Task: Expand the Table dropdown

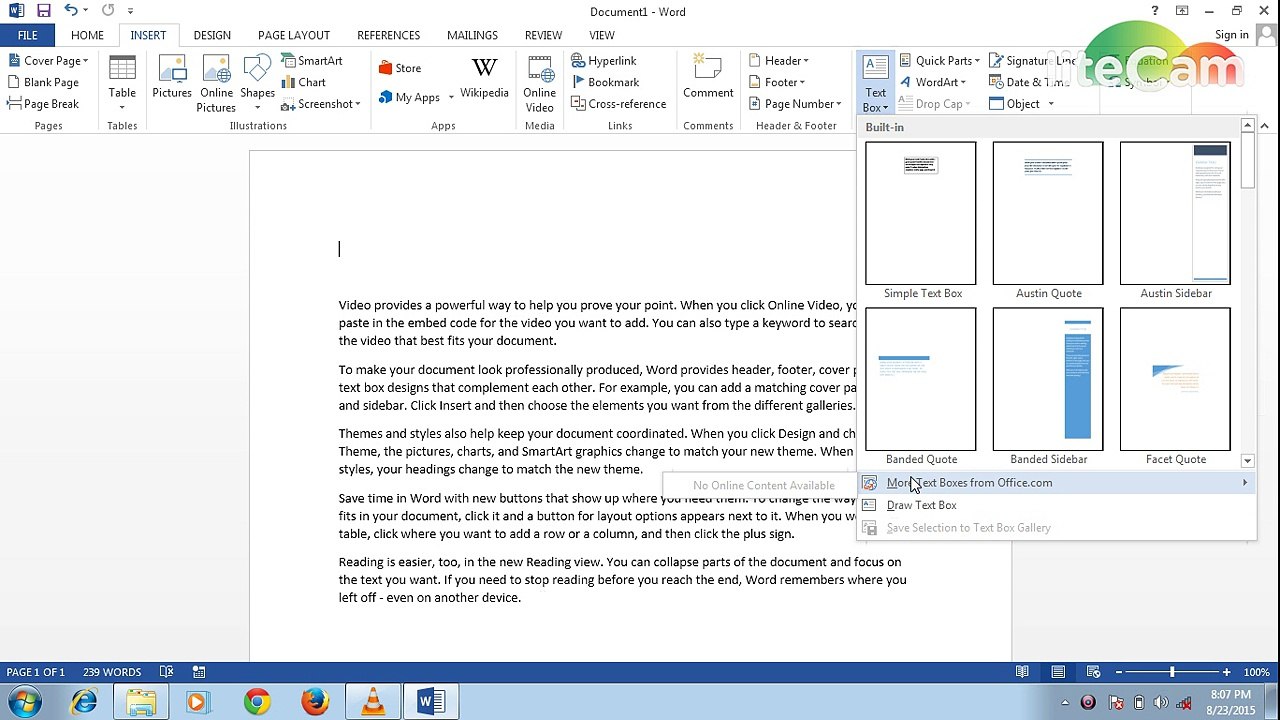Action: pyautogui.click(x=122, y=83)
